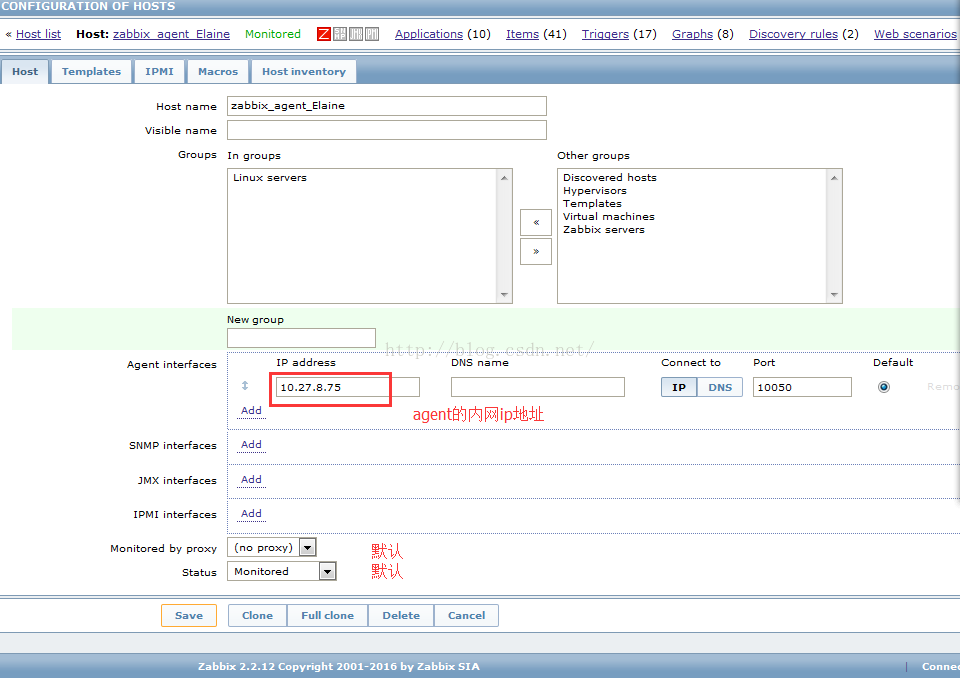The width and height of the screenshot is (960, 678).
Task: Click the Delete button
Action: 401,616
